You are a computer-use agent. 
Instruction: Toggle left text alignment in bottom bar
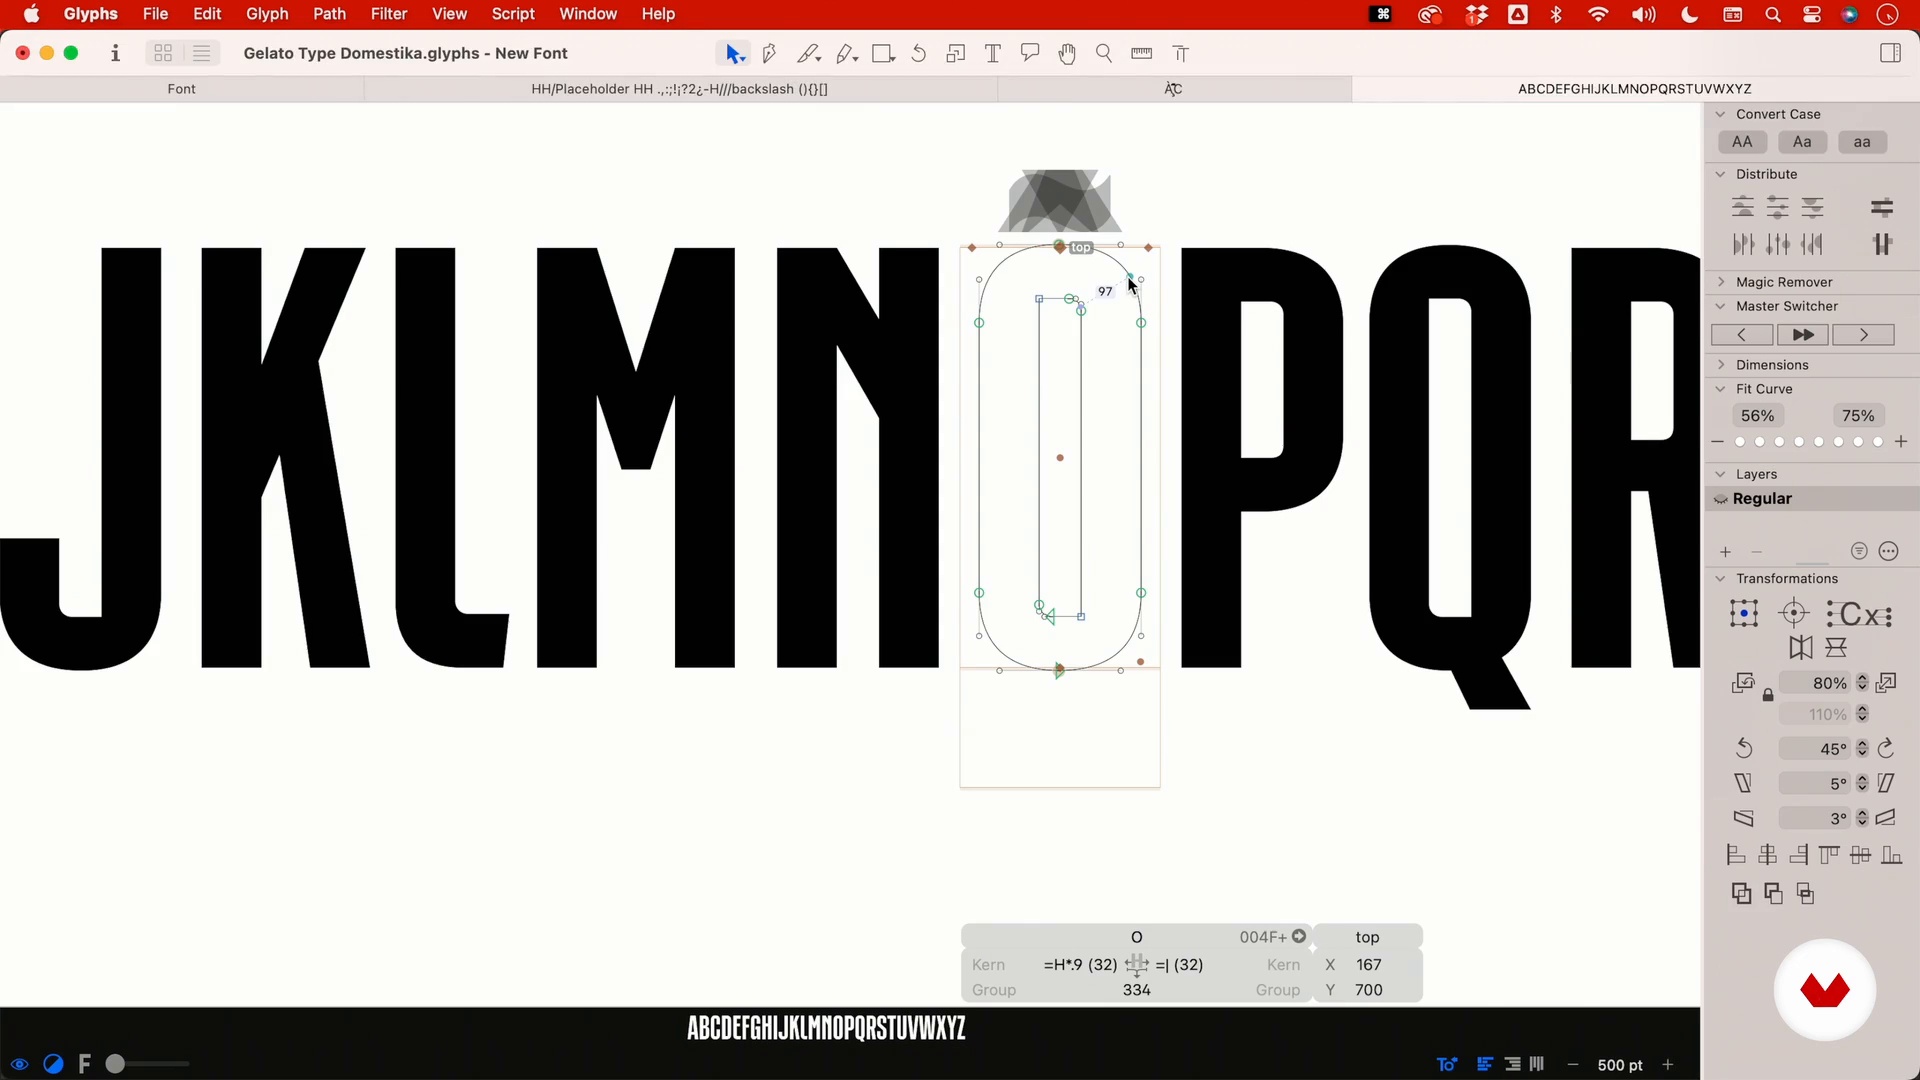click(x=1485, y=1065)
